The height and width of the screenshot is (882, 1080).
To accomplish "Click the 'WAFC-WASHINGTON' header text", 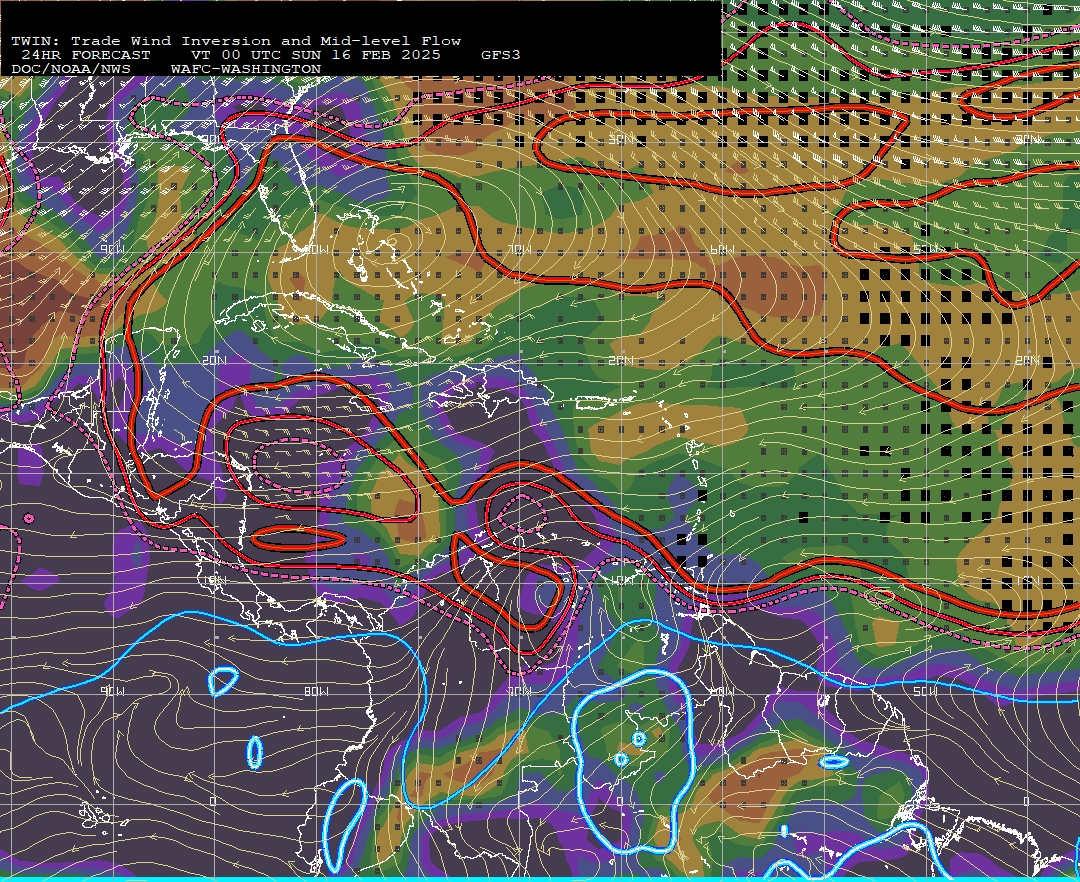I will tap(246, 70).
